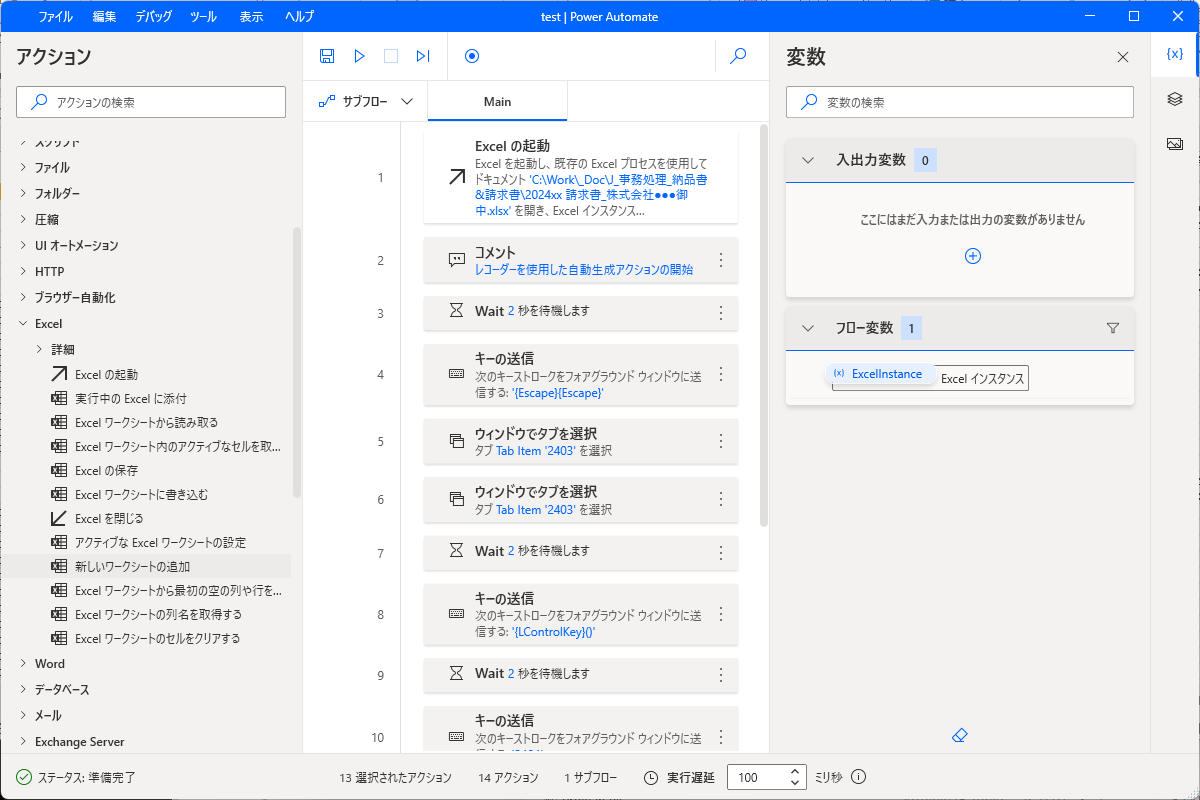Open more options for コメント action
Viewport: 1200px width, 800px height.
pyautogui.click(x=721, y=260)
